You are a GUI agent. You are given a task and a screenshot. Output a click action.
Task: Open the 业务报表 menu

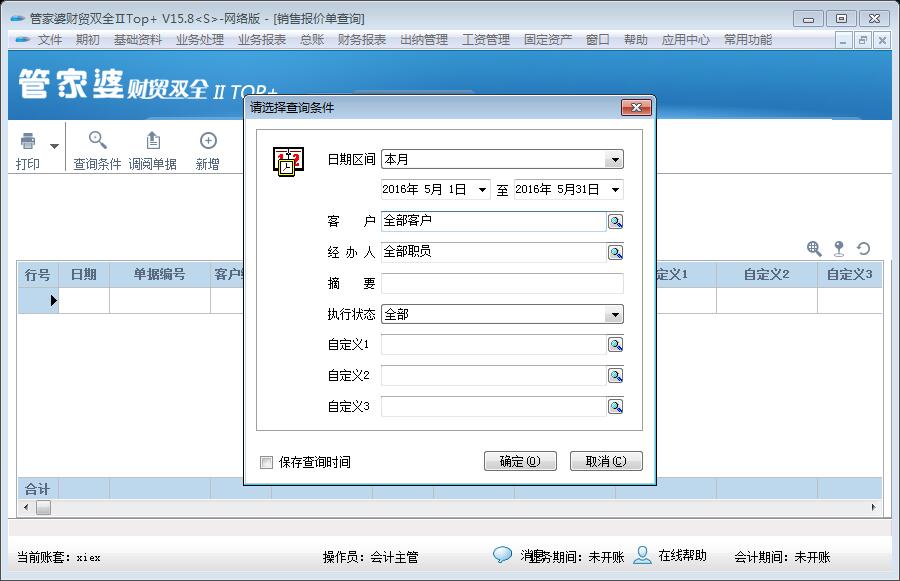point(262,40)
